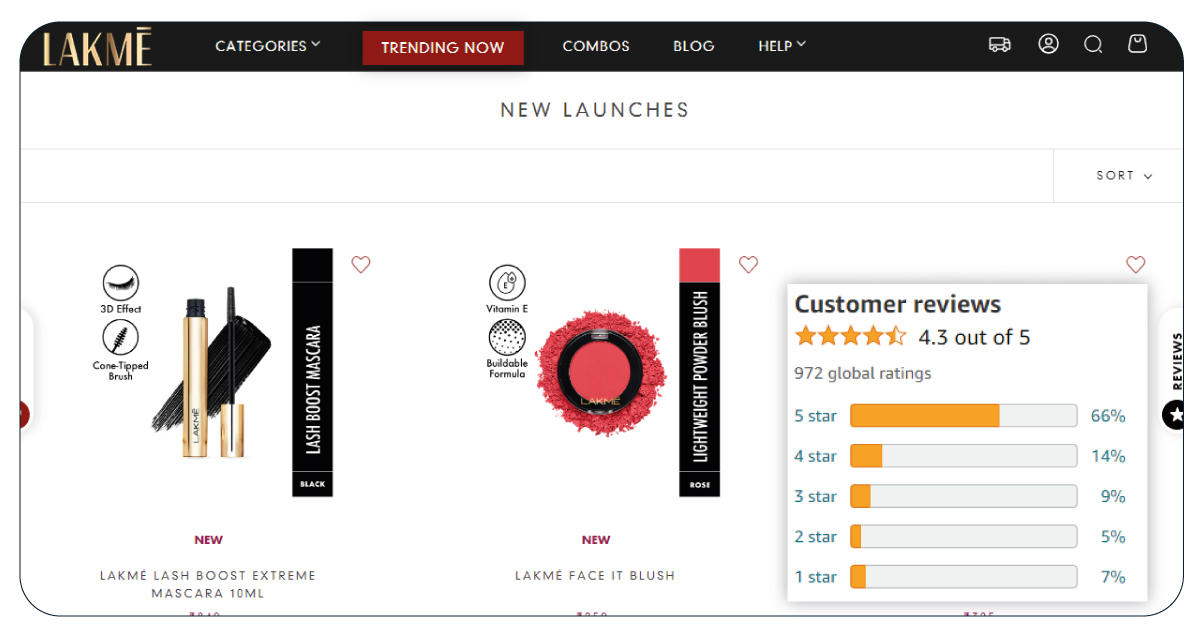Open the delivery truck tracking icon
Screen dimensions: 1203x637
pos(999,44)
